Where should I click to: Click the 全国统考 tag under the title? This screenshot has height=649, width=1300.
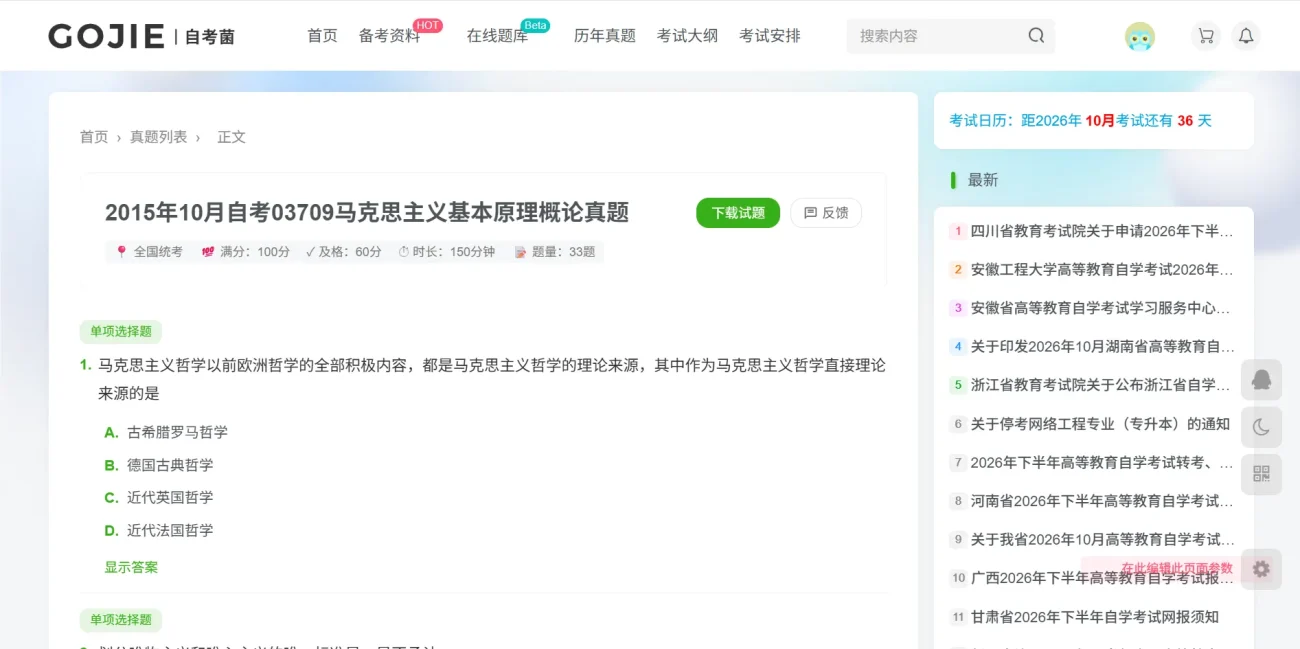pyautogui.click(x=150, y=252)
